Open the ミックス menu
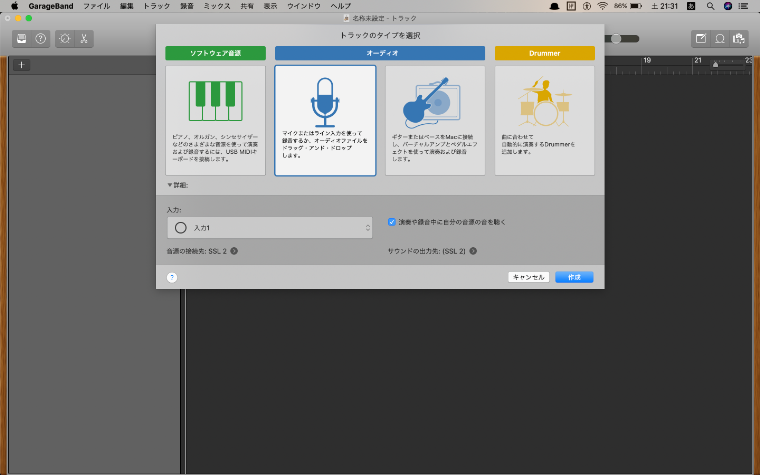The width and height of the screenshot is (760, 475). [217, 6]
